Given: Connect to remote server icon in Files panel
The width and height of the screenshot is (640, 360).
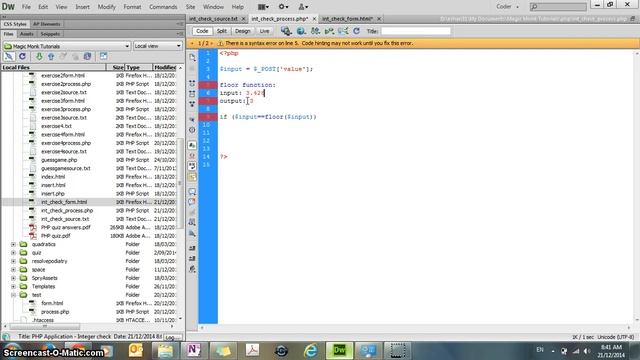Looking at the screenshot, I should tap(9, 56).
